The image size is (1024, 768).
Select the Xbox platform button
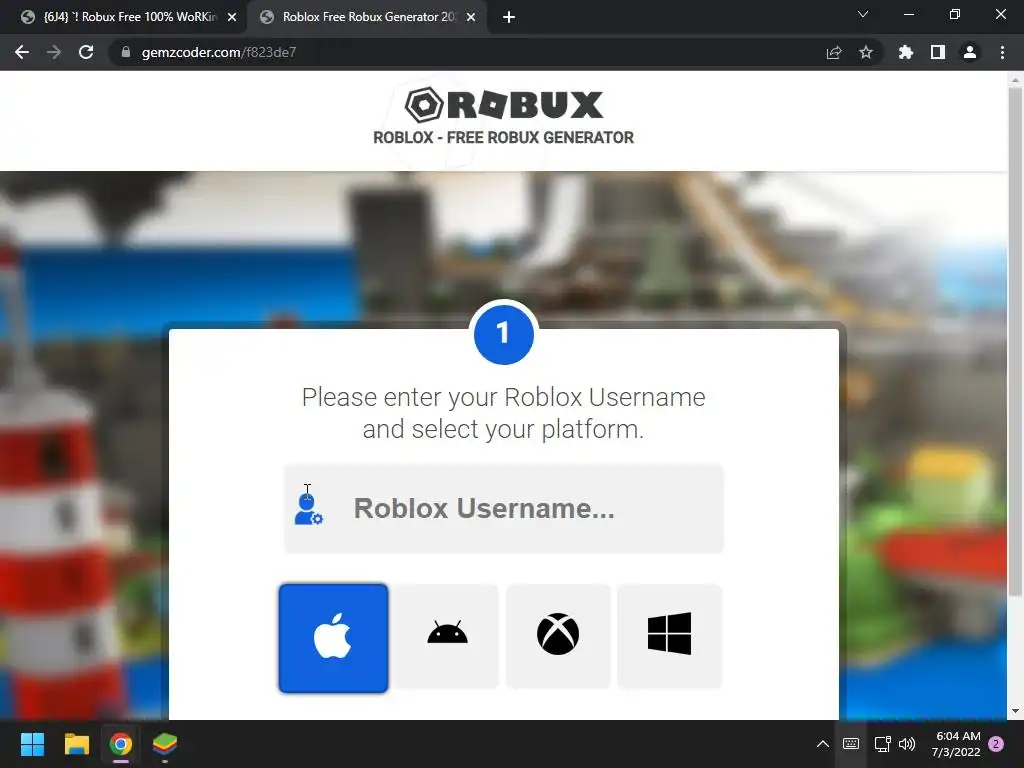tap(558, 636)
